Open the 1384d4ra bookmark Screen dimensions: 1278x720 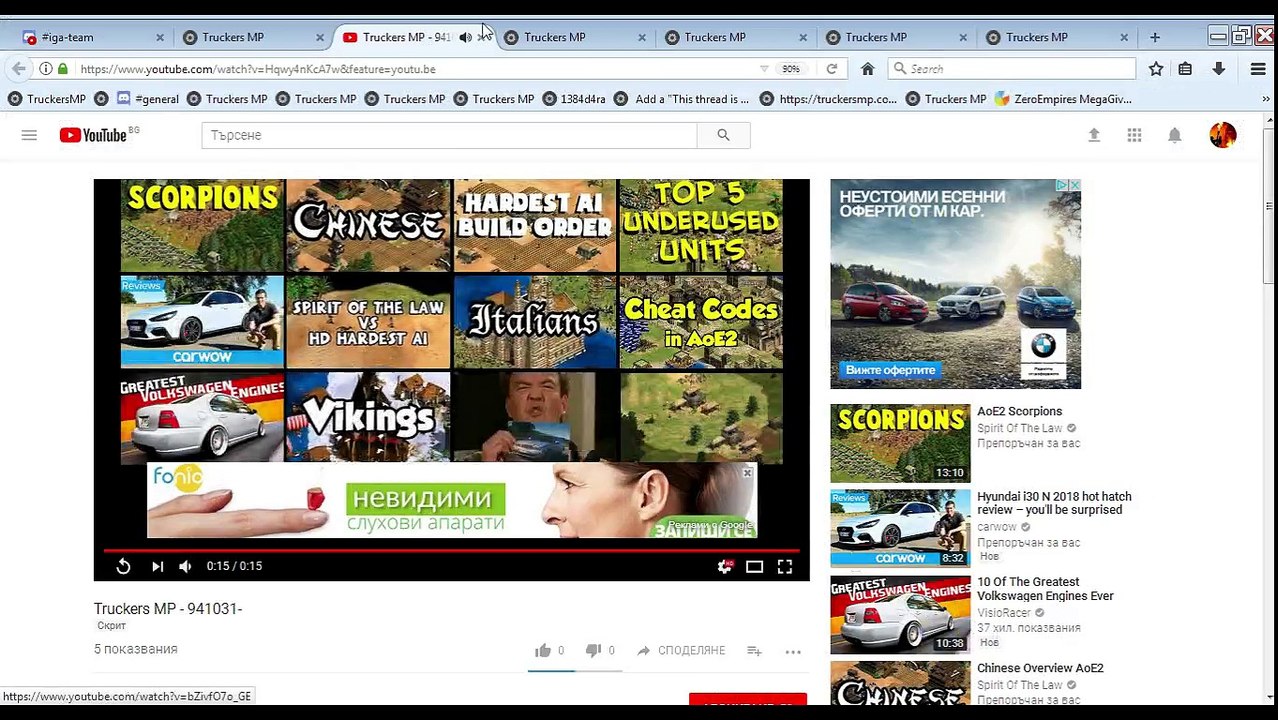click(x=575, y=99)
